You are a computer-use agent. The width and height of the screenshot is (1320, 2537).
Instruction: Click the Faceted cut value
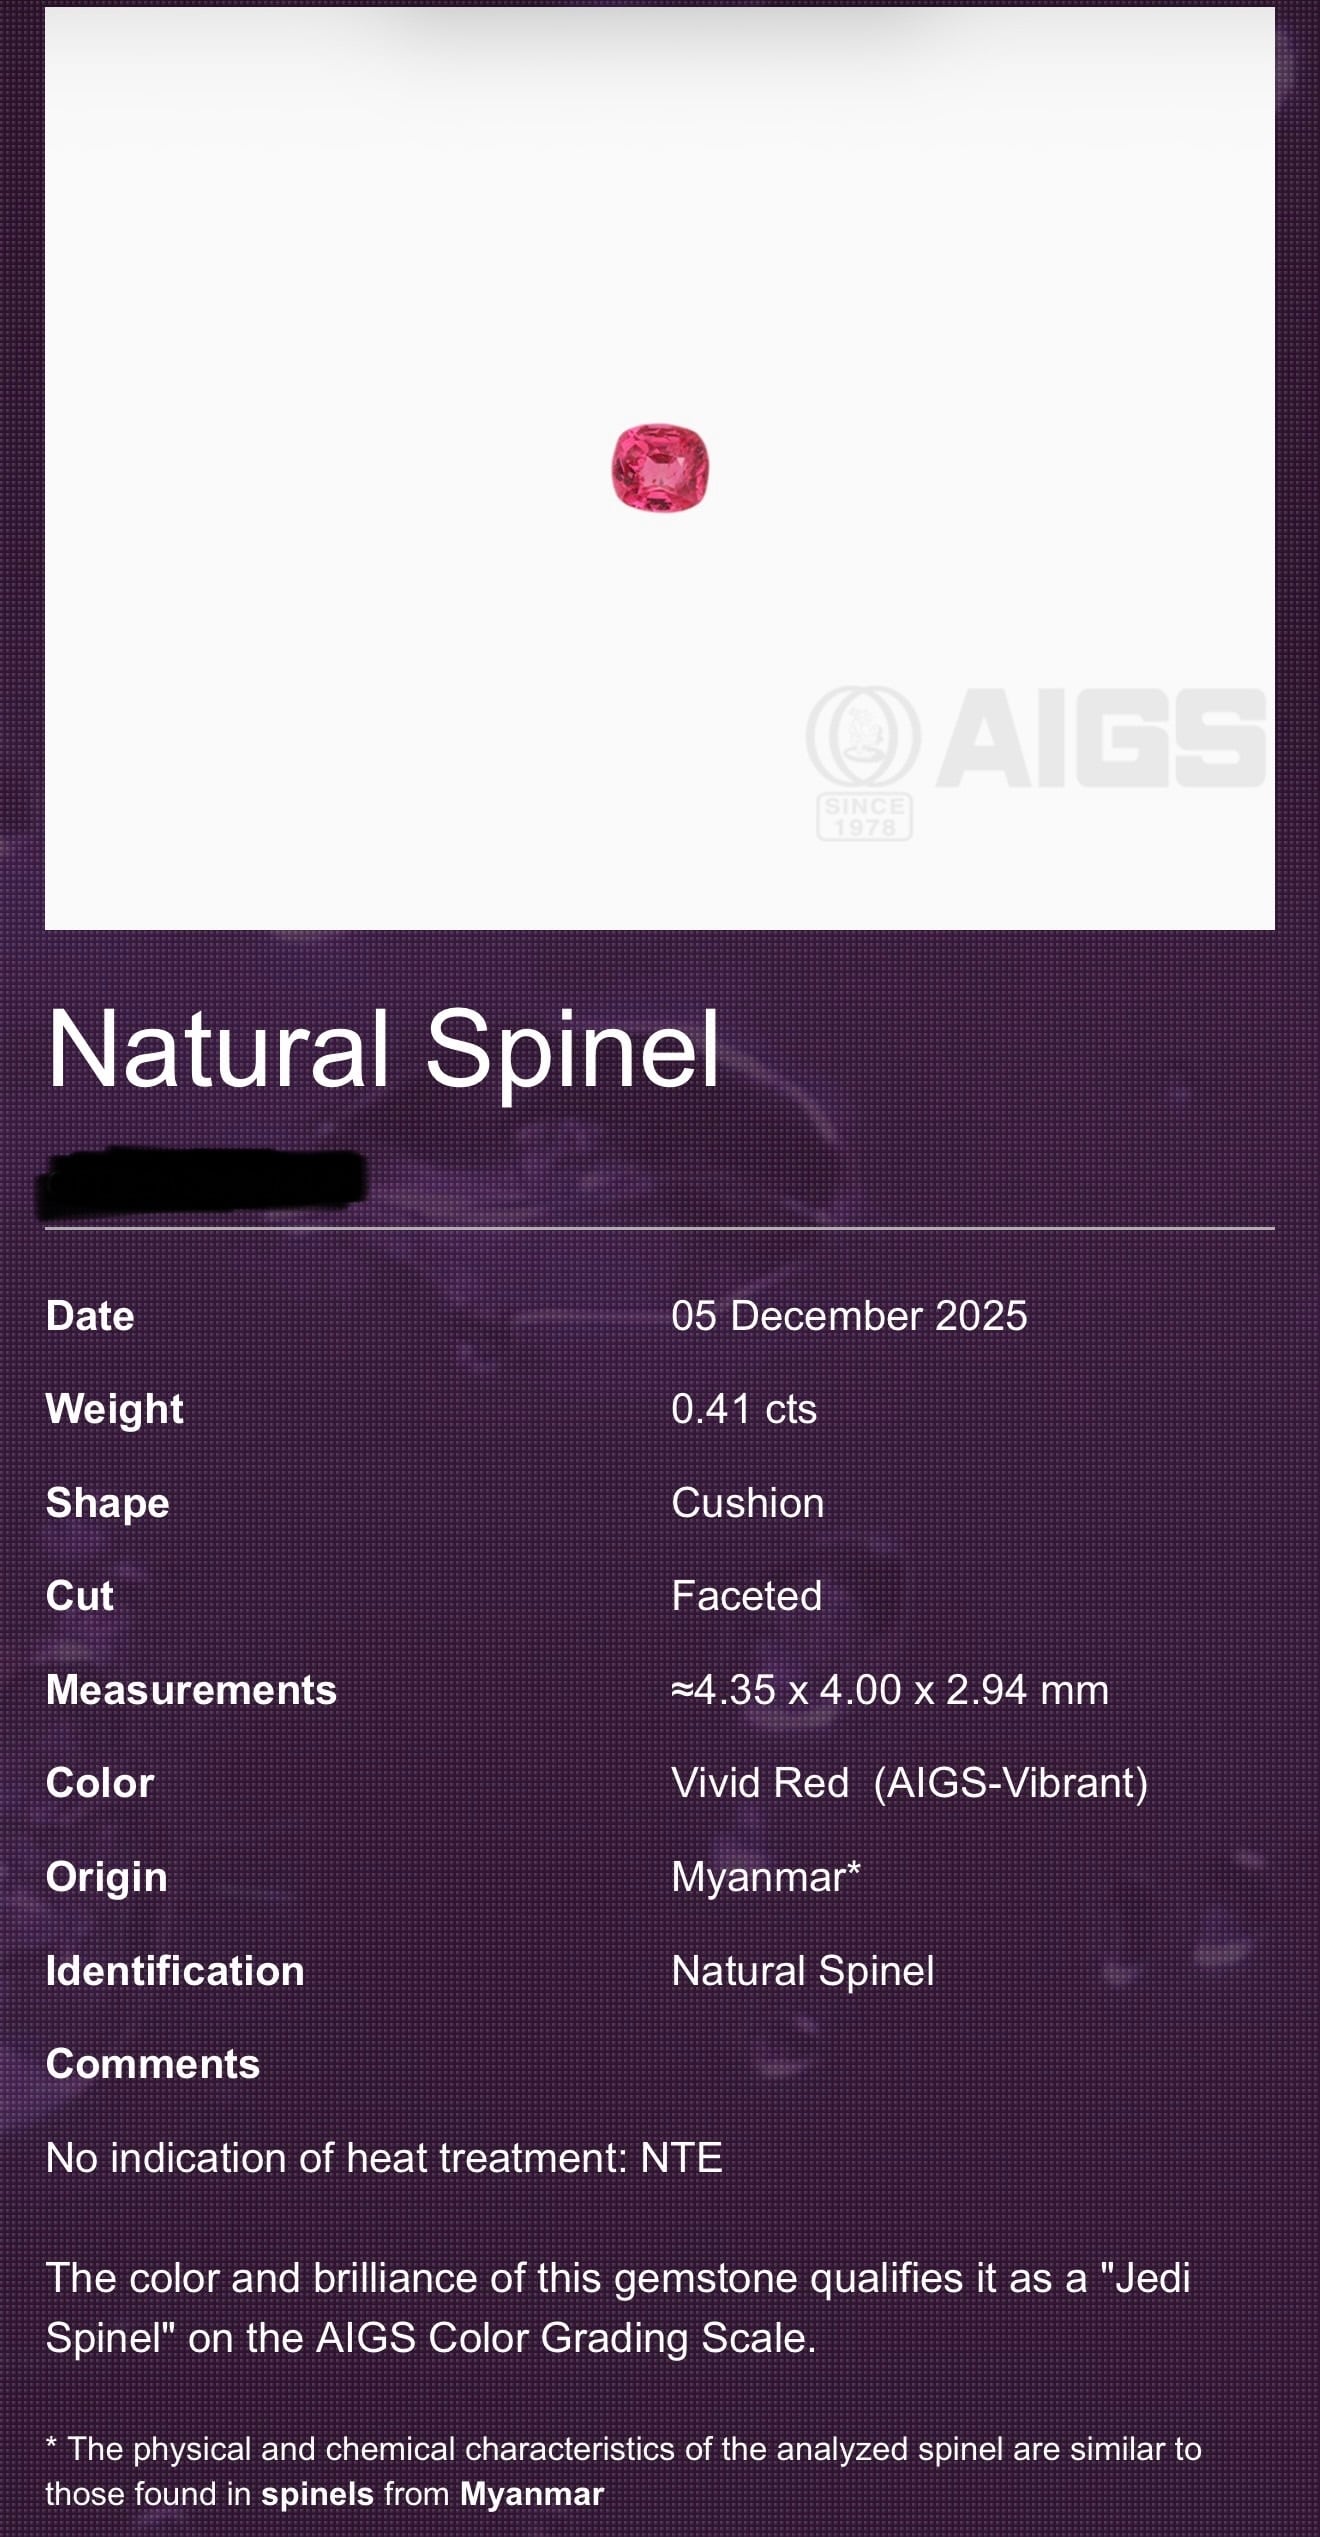[x=747, y=1596]
